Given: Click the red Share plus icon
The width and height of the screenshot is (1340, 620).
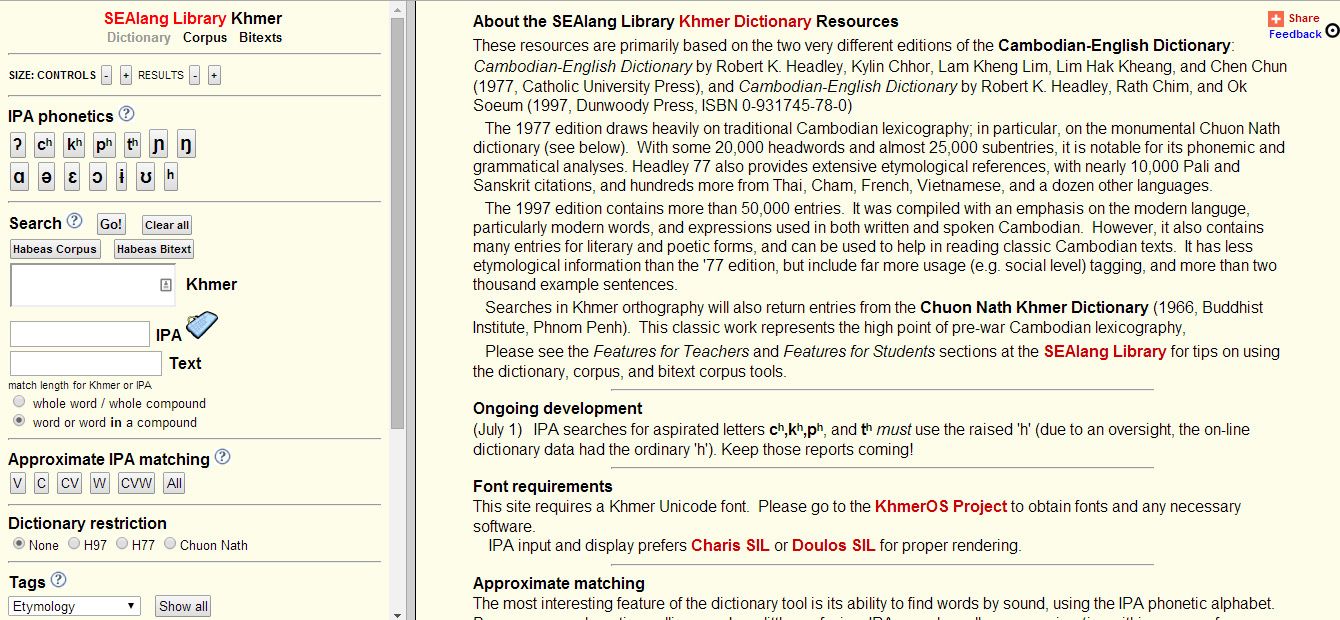Looking at the screenshot, I should [1276, 19].
